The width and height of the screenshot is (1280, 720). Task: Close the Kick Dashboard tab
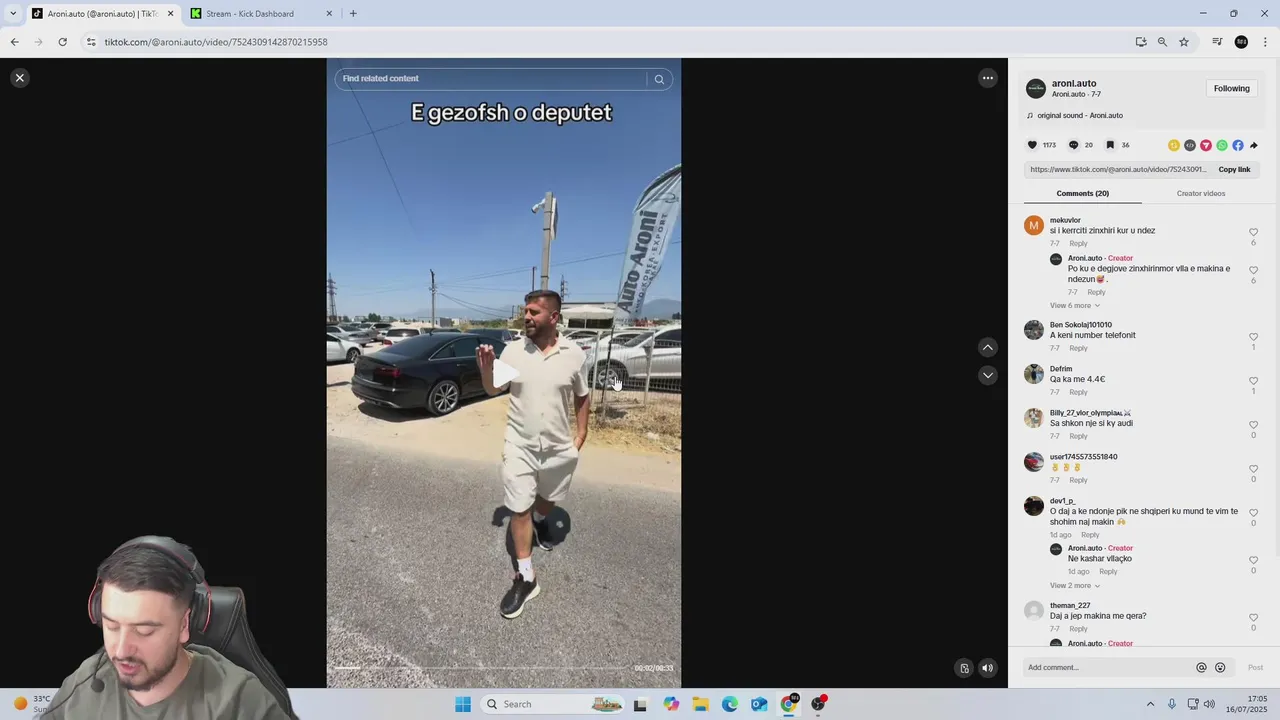[x=329, y=14]
